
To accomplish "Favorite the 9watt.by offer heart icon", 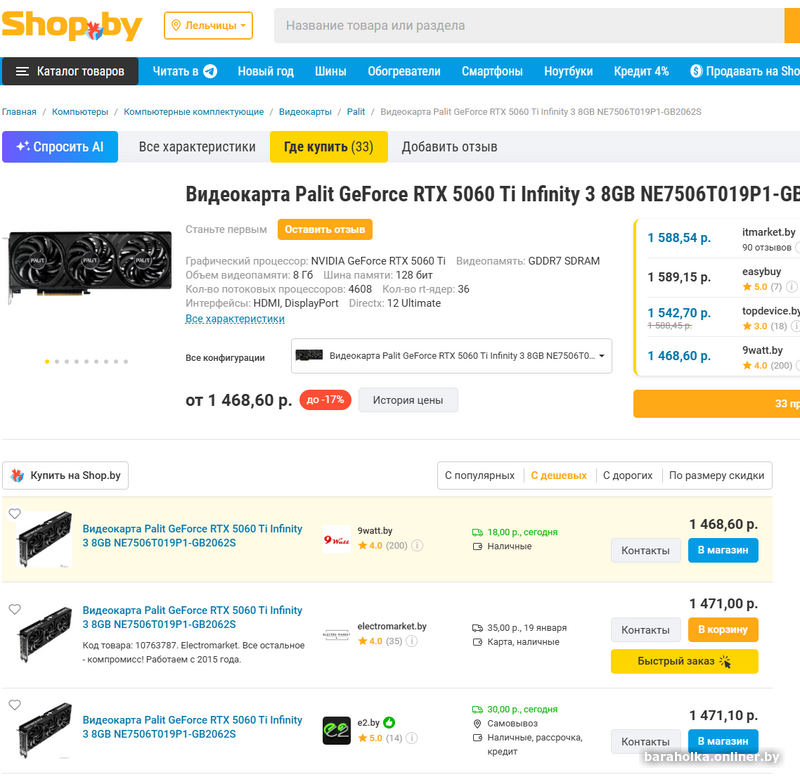I will (x=15, y=513).
